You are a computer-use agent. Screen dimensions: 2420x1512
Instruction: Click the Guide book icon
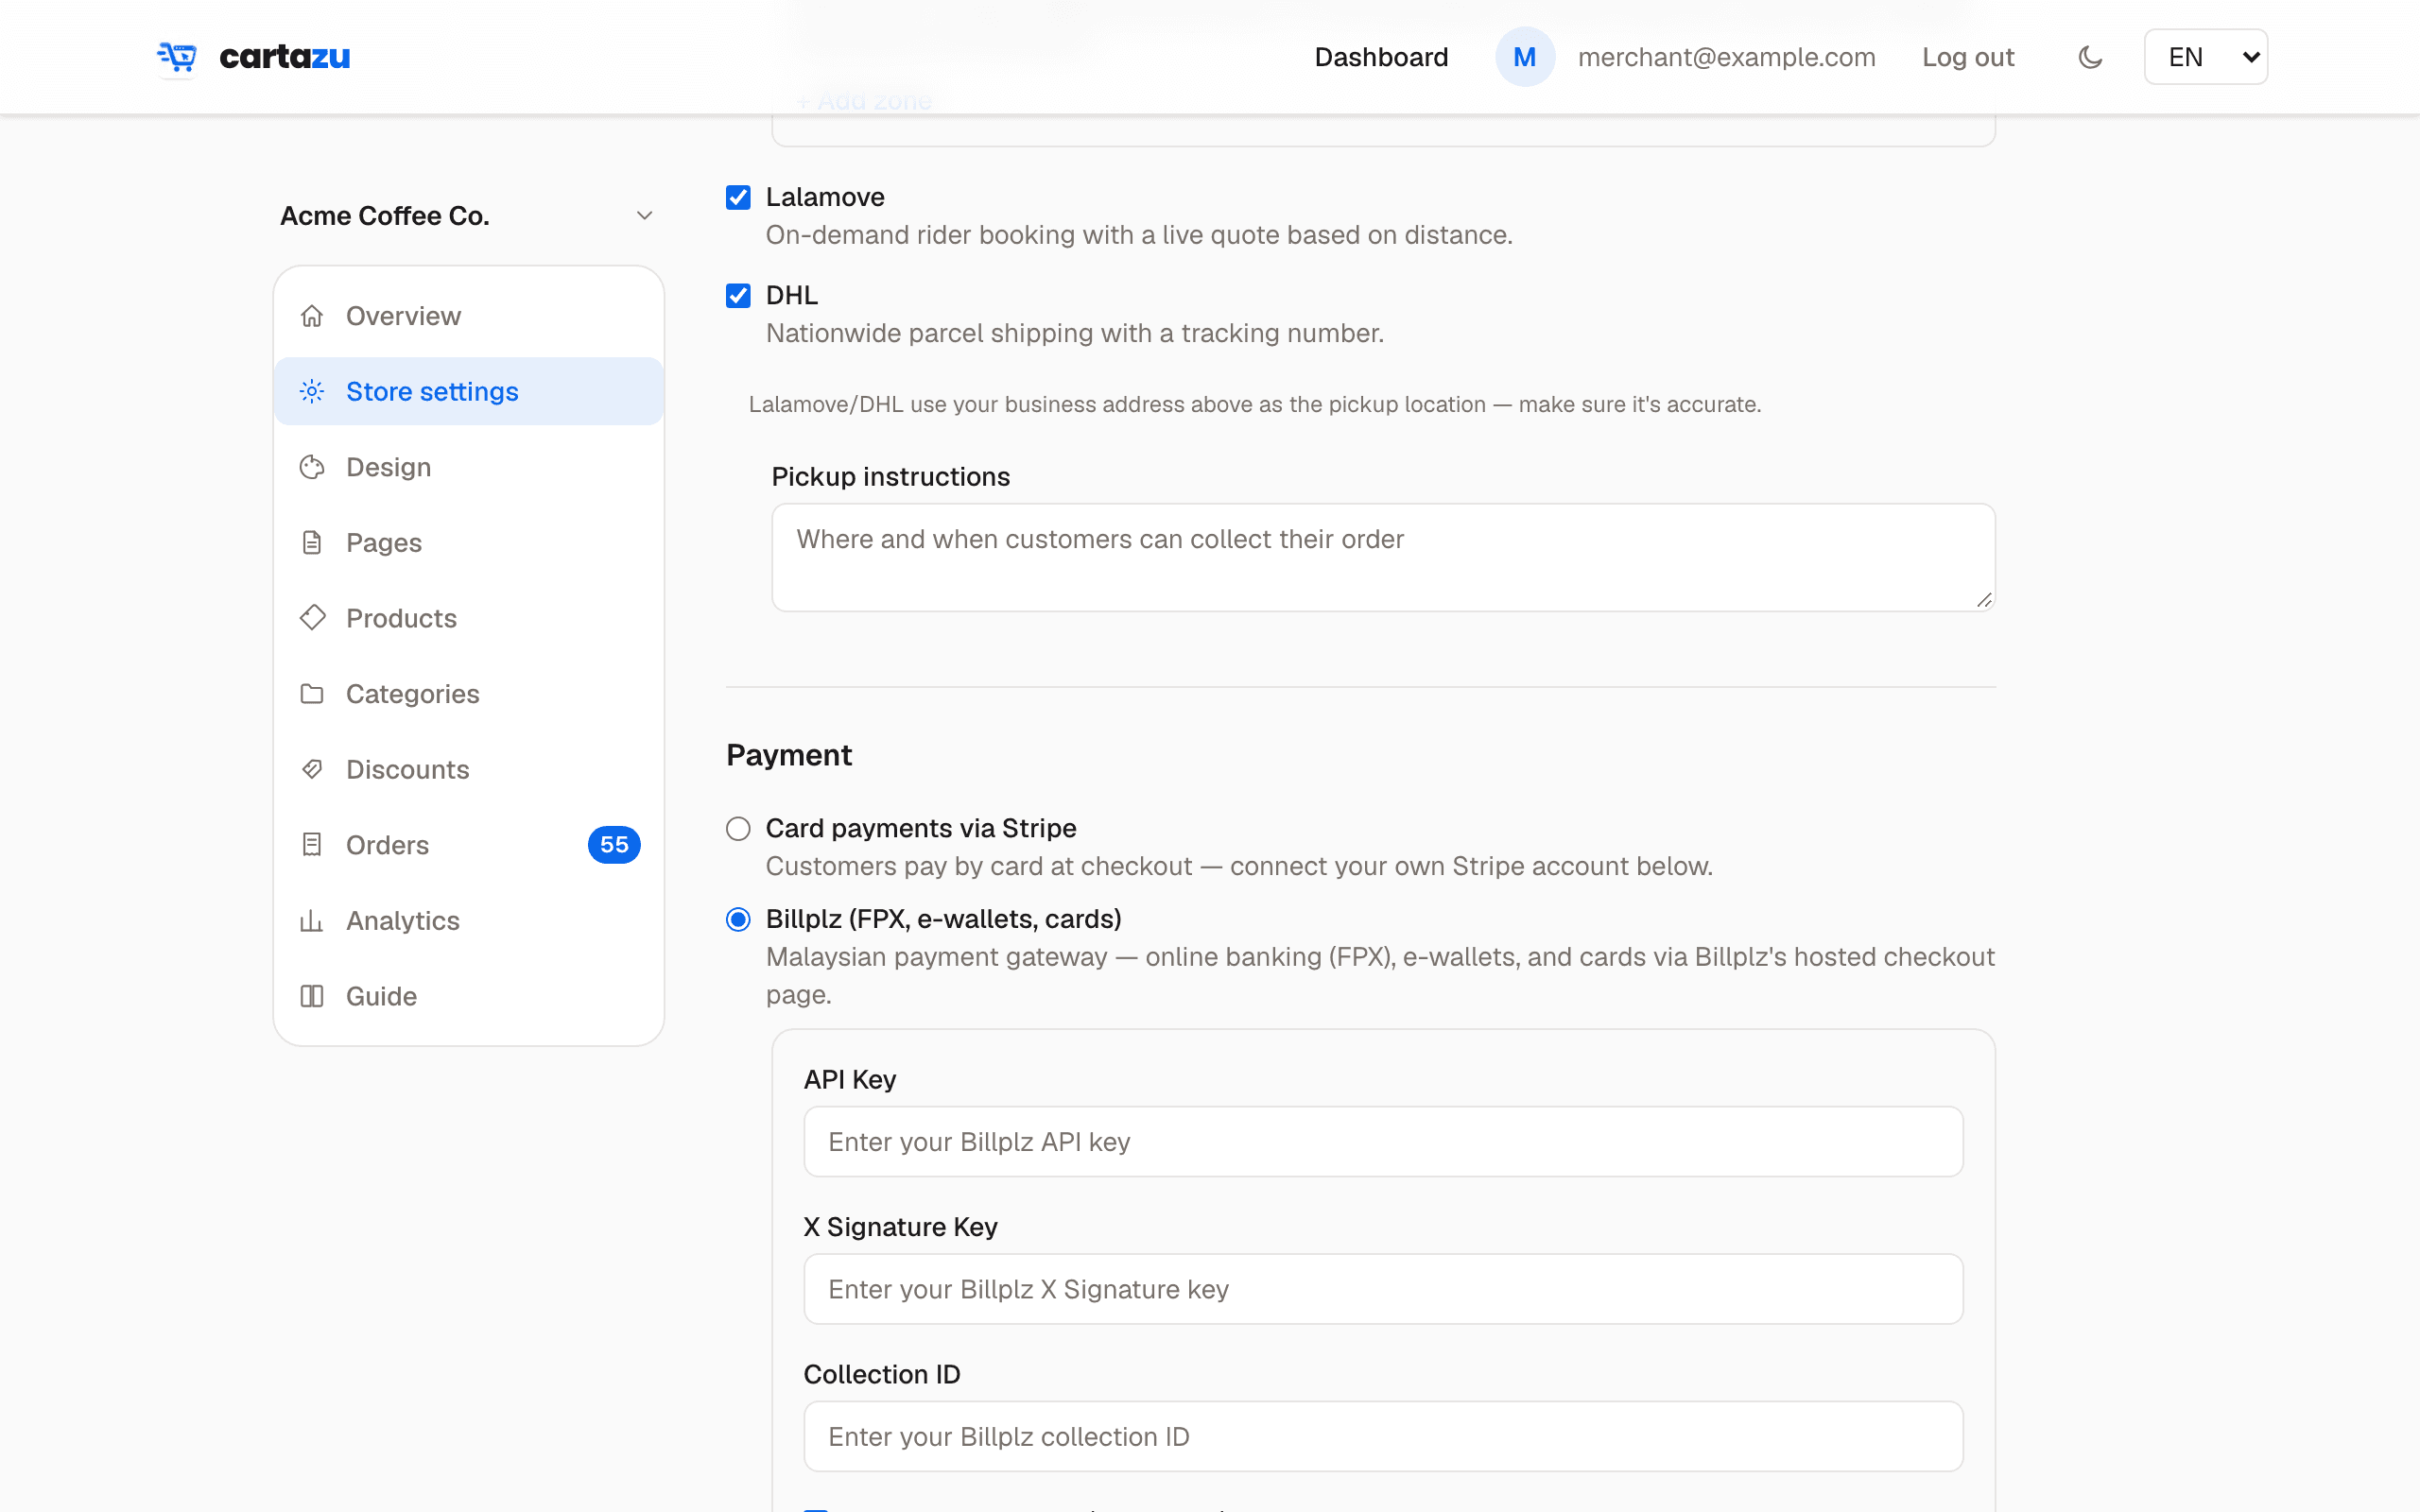coord(312,996)
